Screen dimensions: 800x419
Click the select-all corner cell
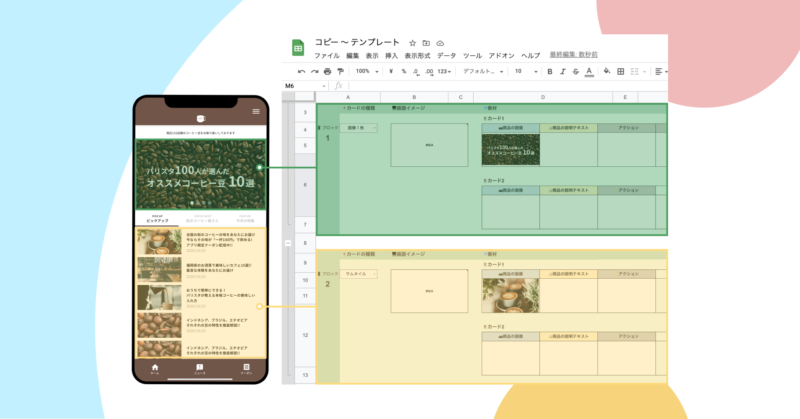point(305,97)
